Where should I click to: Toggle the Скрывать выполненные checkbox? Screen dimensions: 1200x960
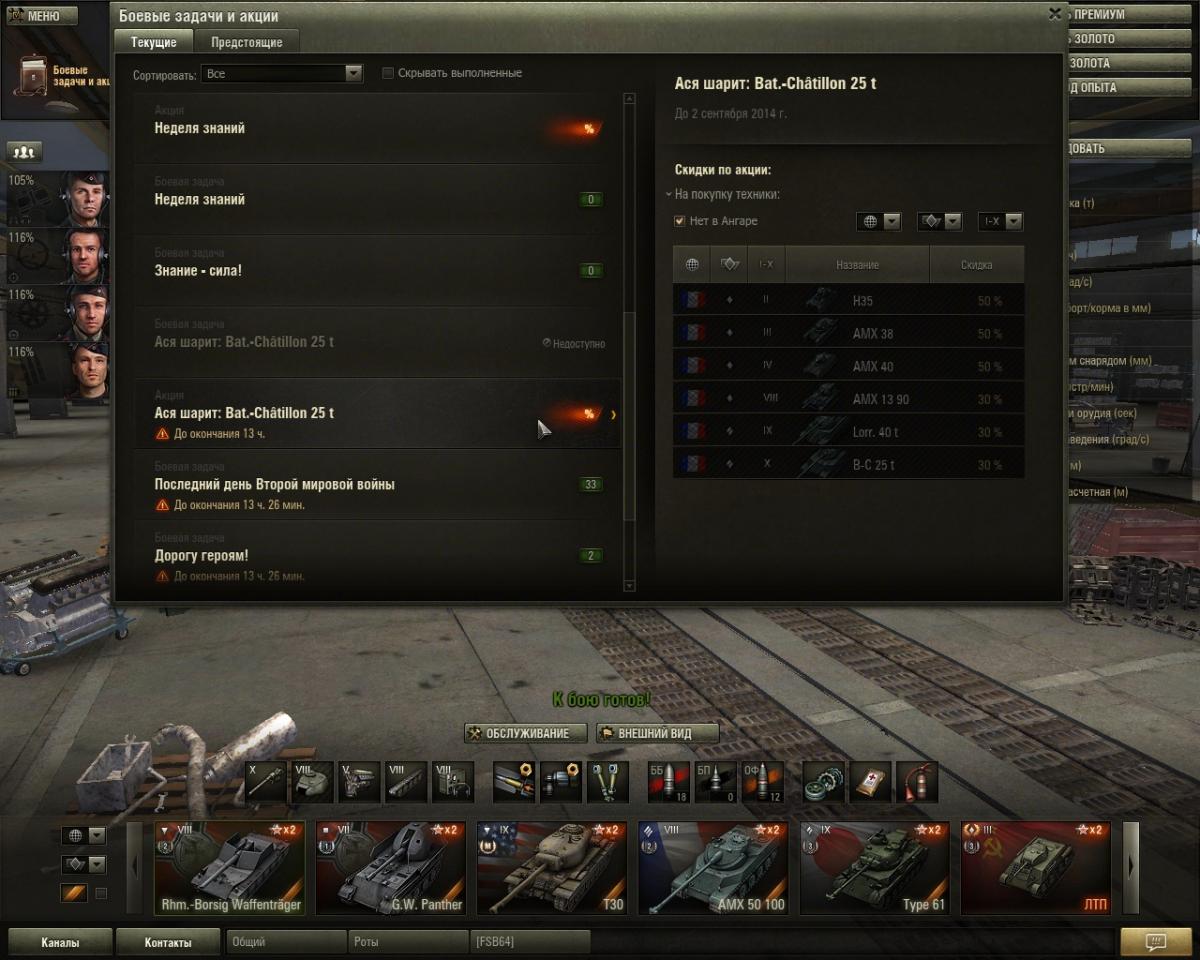[388, 73]
